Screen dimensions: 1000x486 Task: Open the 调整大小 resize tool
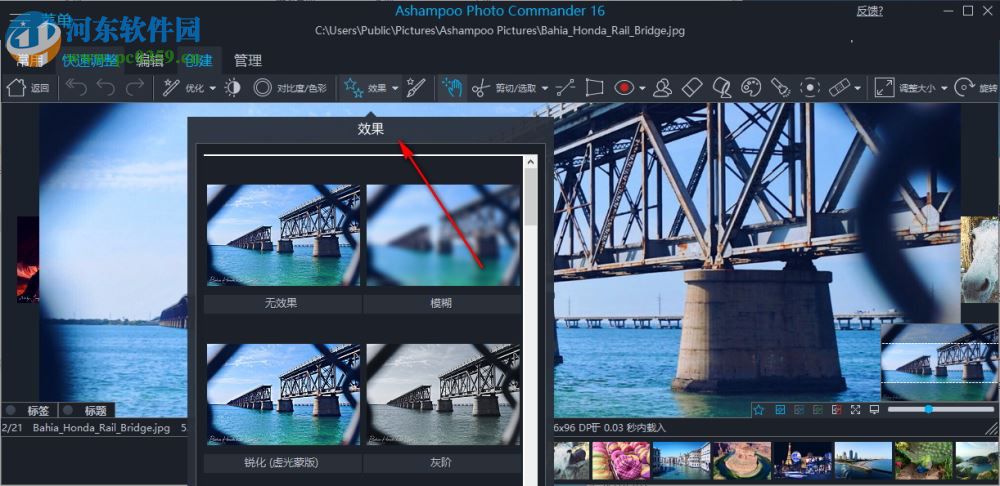905,88
